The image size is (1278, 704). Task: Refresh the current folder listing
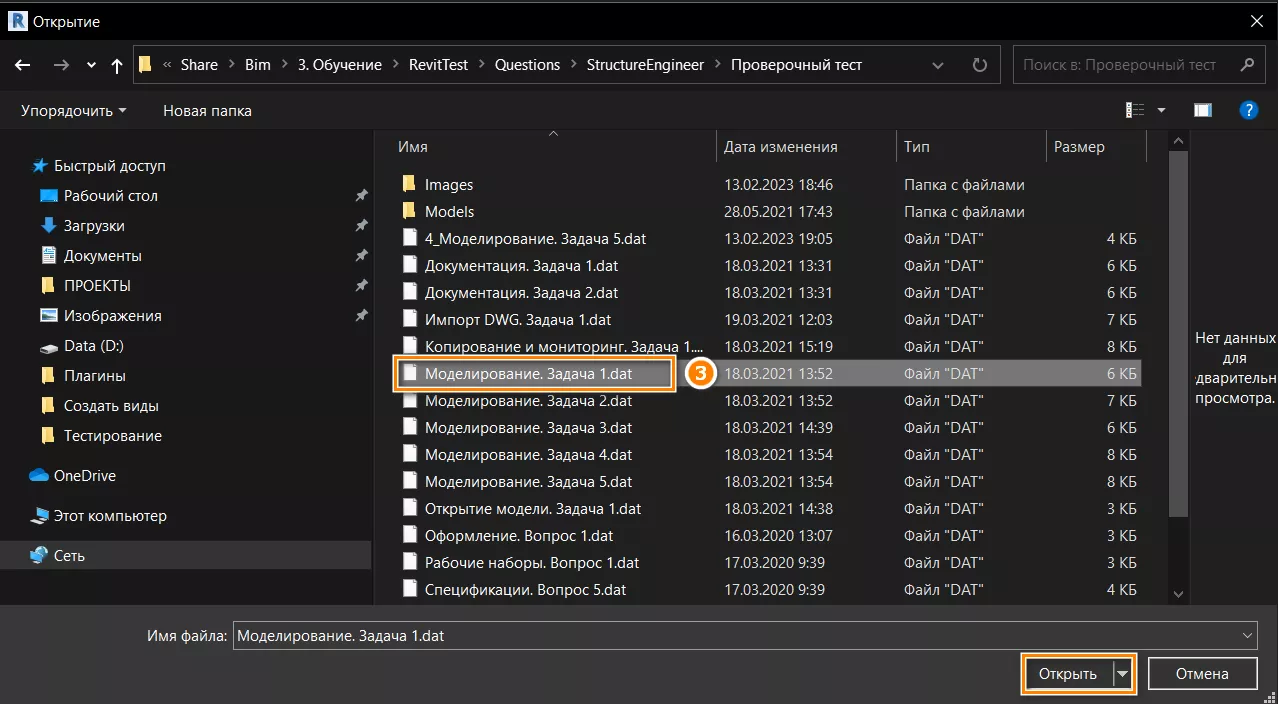click(x=979, y=65)
